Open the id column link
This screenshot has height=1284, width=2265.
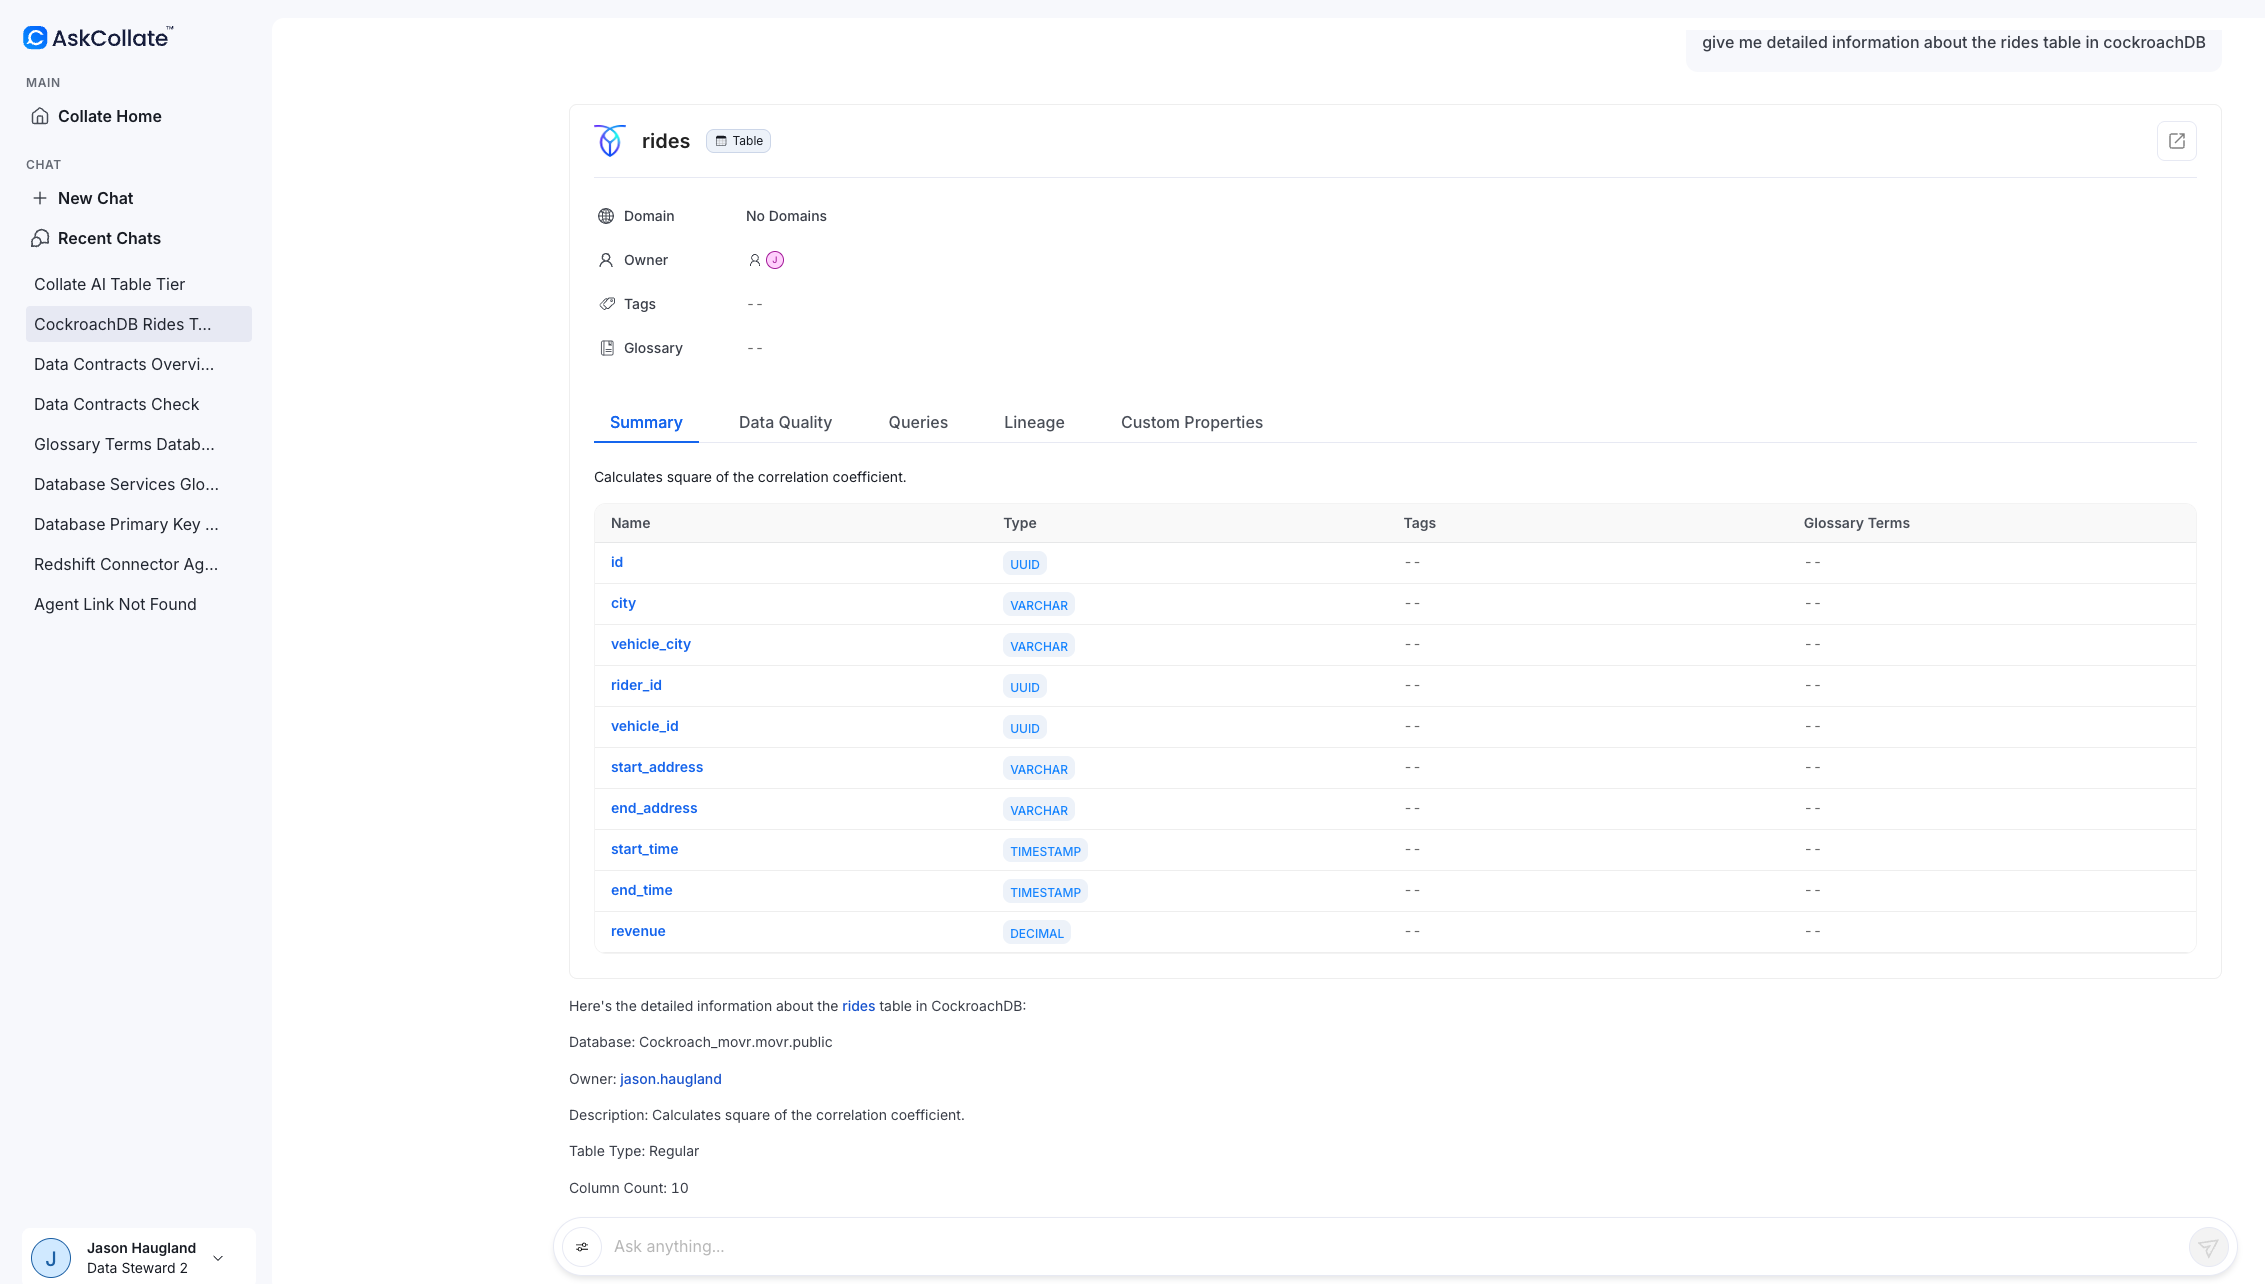[x=617, y=562]
